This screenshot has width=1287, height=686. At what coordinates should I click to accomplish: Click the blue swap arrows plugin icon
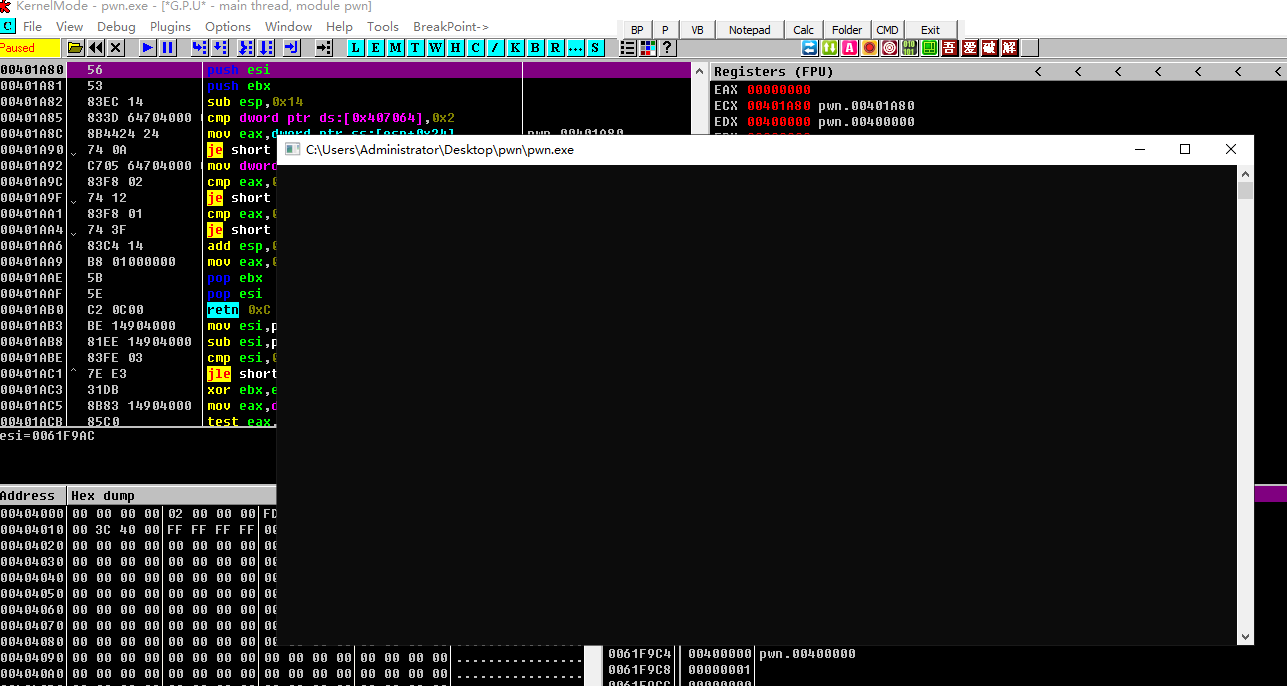pyautogui.click(x=809, y=48)
